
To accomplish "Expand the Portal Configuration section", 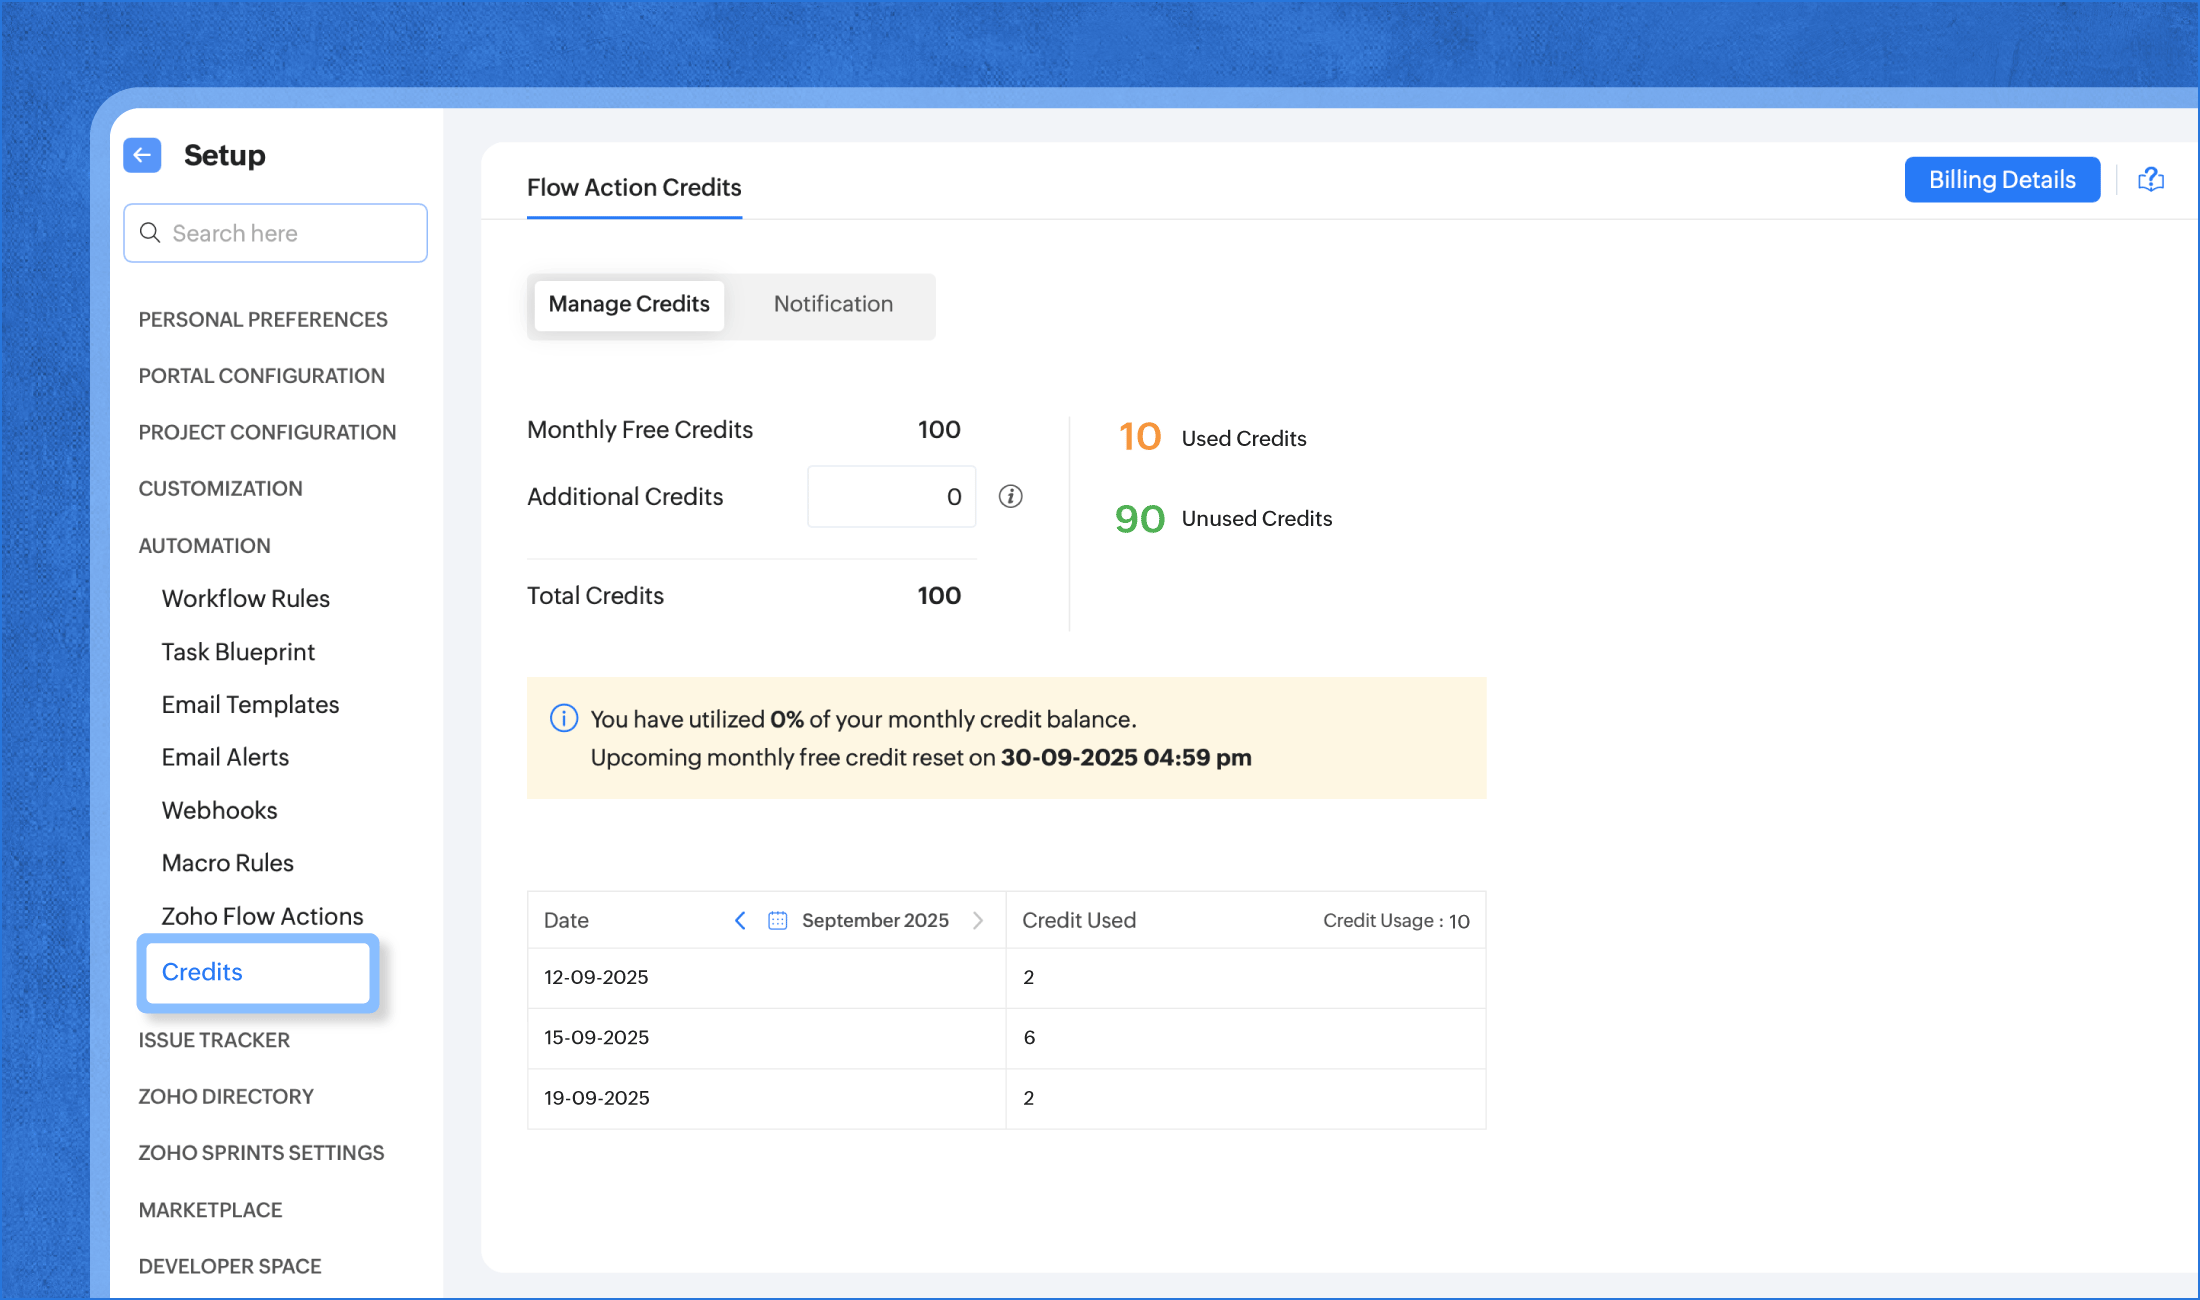I will pos(261,376).
